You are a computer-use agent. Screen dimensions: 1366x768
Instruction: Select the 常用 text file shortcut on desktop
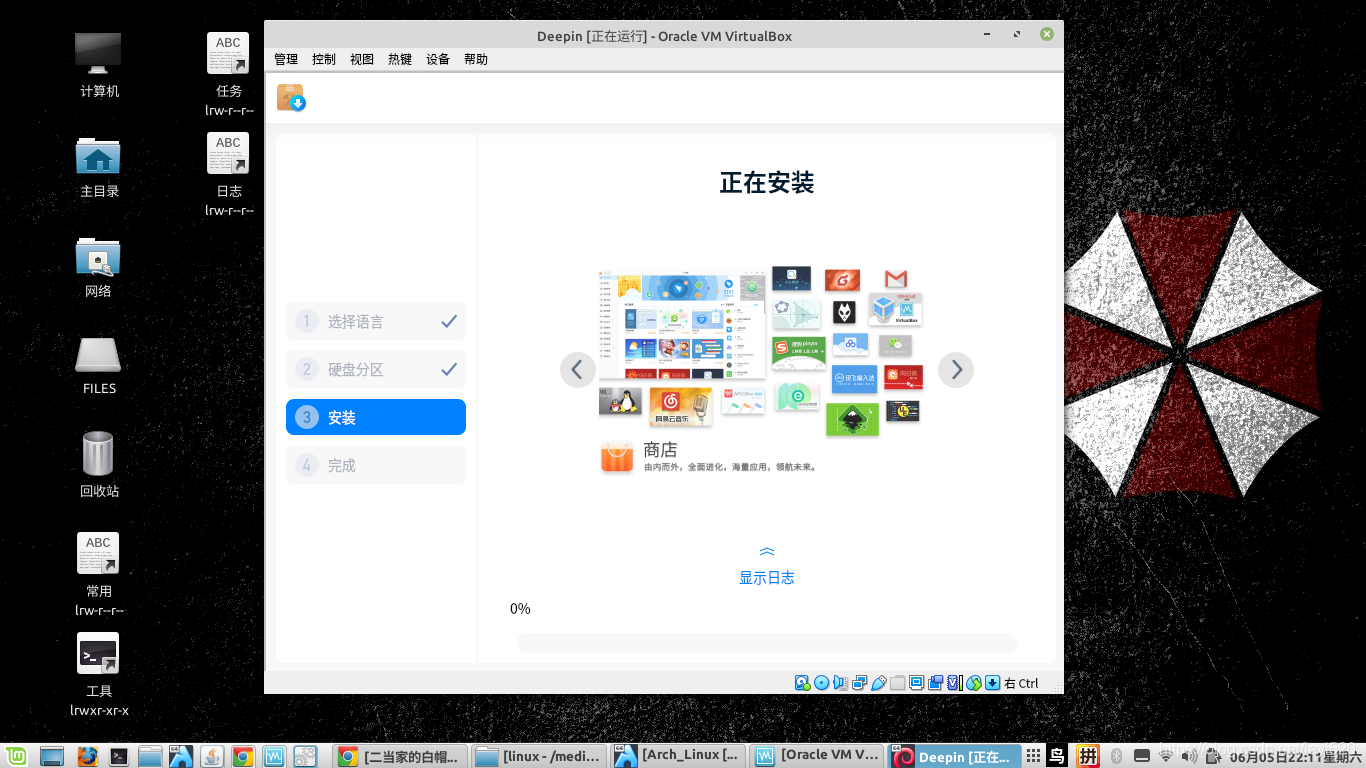(99, 574)
